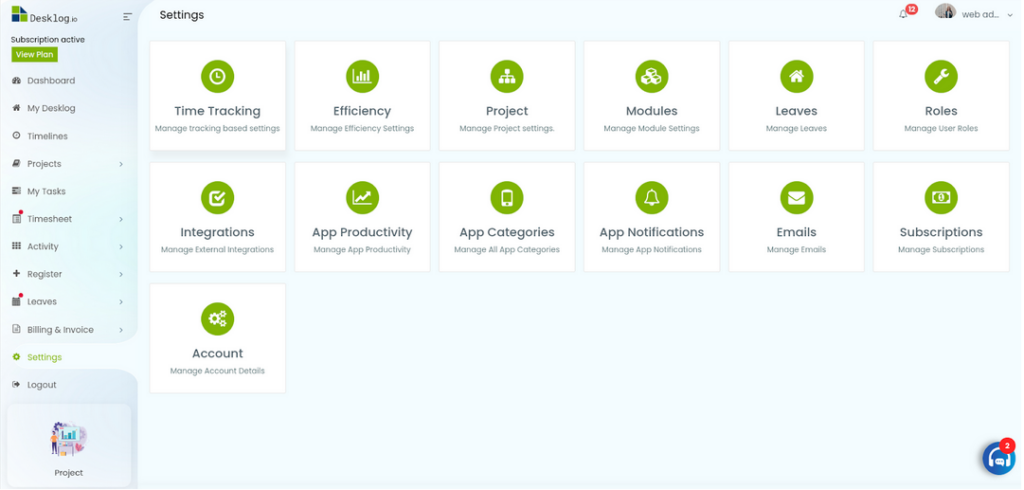Click the View Plan button
Screen dimensions: 1024x490
coord(35,54)
